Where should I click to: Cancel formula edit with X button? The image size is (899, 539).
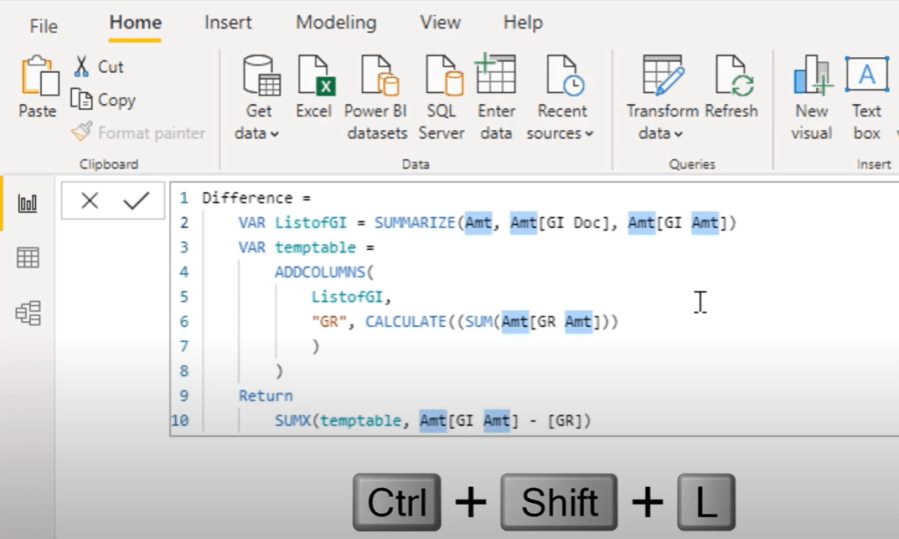pos(90,201)
